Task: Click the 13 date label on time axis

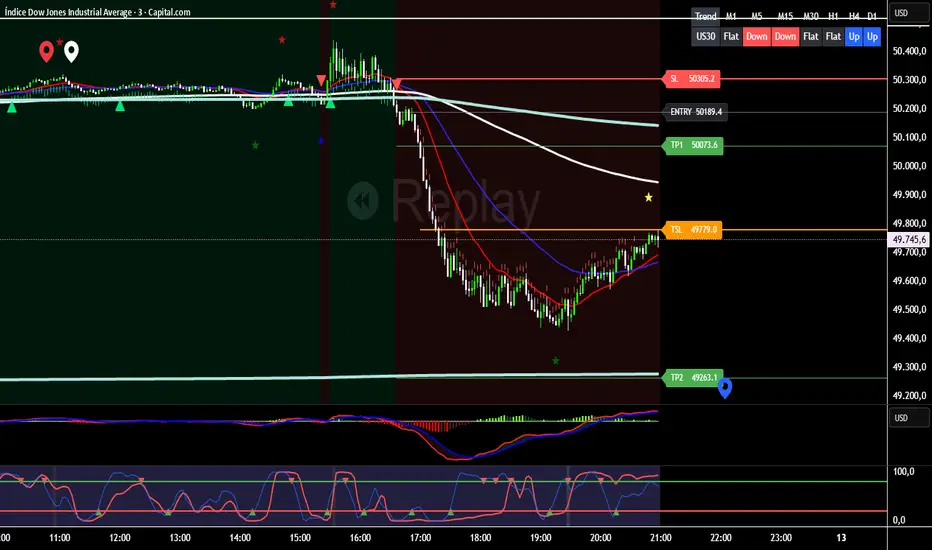Action: (841, 538)
